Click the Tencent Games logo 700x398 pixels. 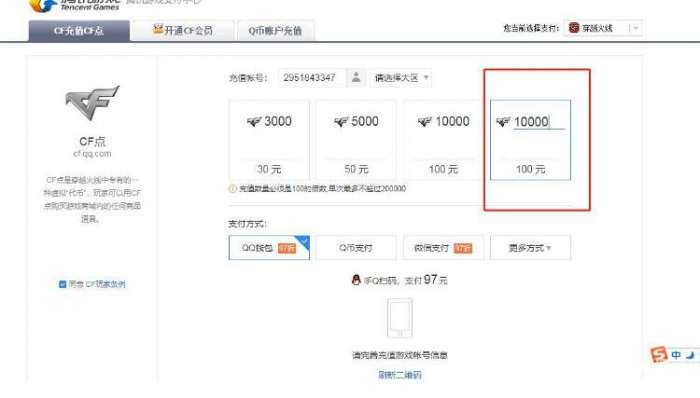pyautogui.click(x=74, y=5)
